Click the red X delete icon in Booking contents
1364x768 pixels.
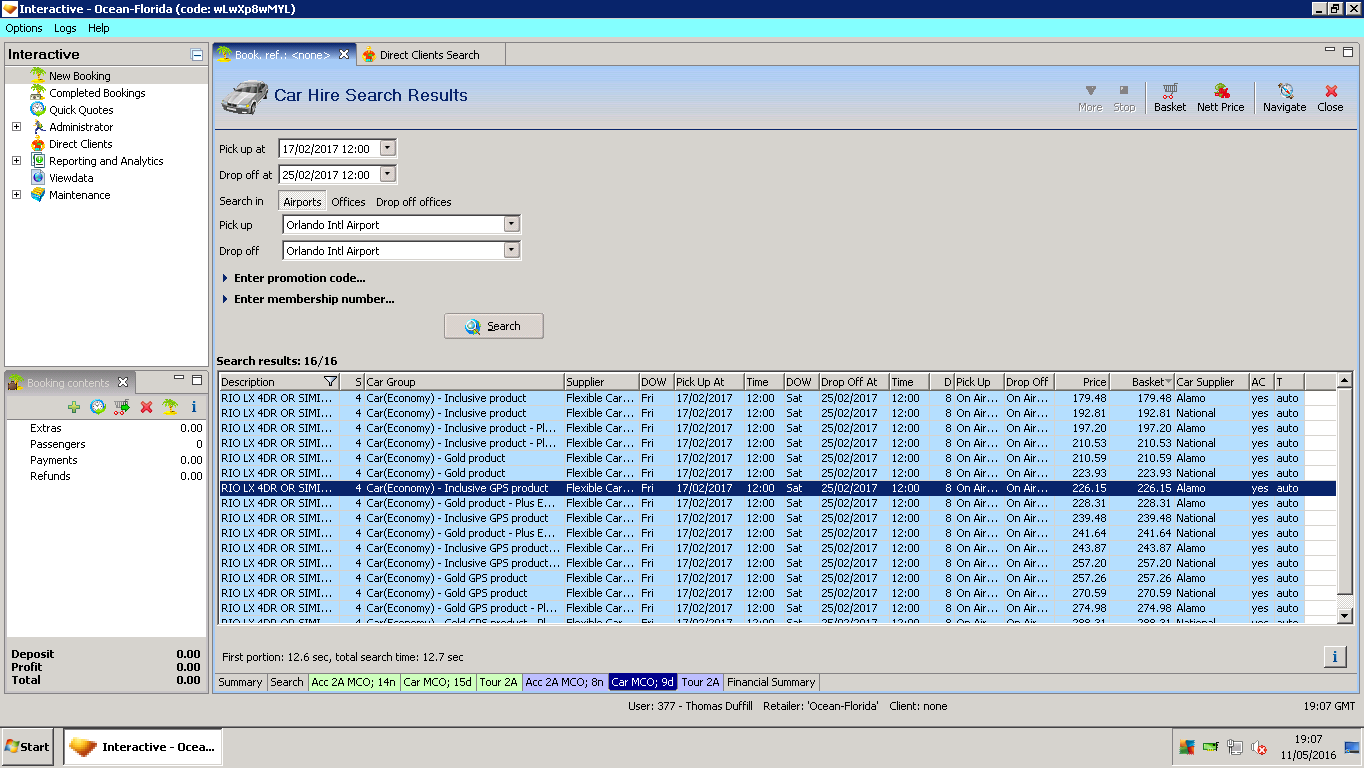(x=146, y=407)
